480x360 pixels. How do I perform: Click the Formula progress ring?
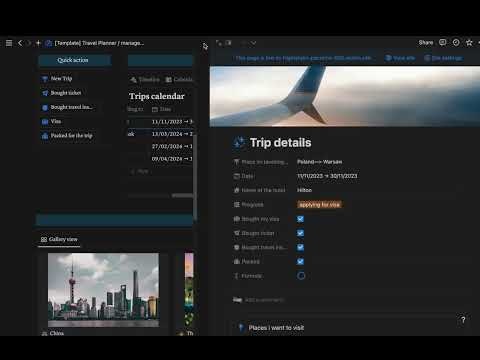click(x=301, y=276)
